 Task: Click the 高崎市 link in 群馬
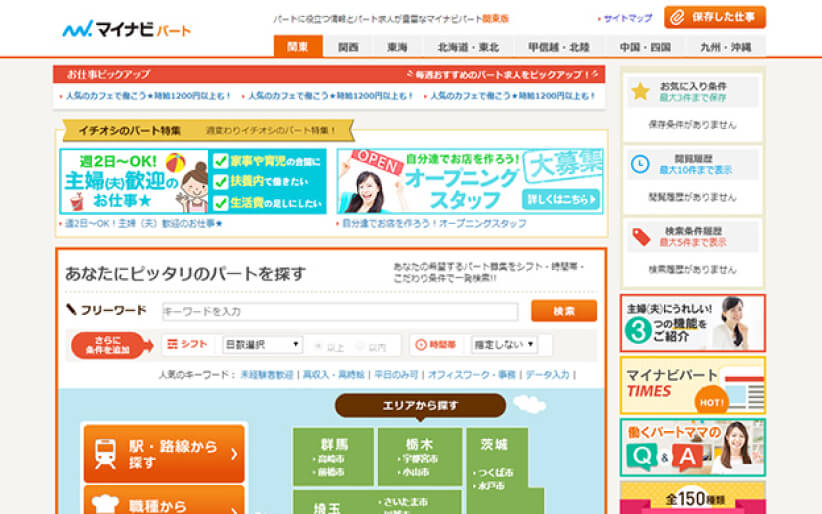(x=331, y=459)
